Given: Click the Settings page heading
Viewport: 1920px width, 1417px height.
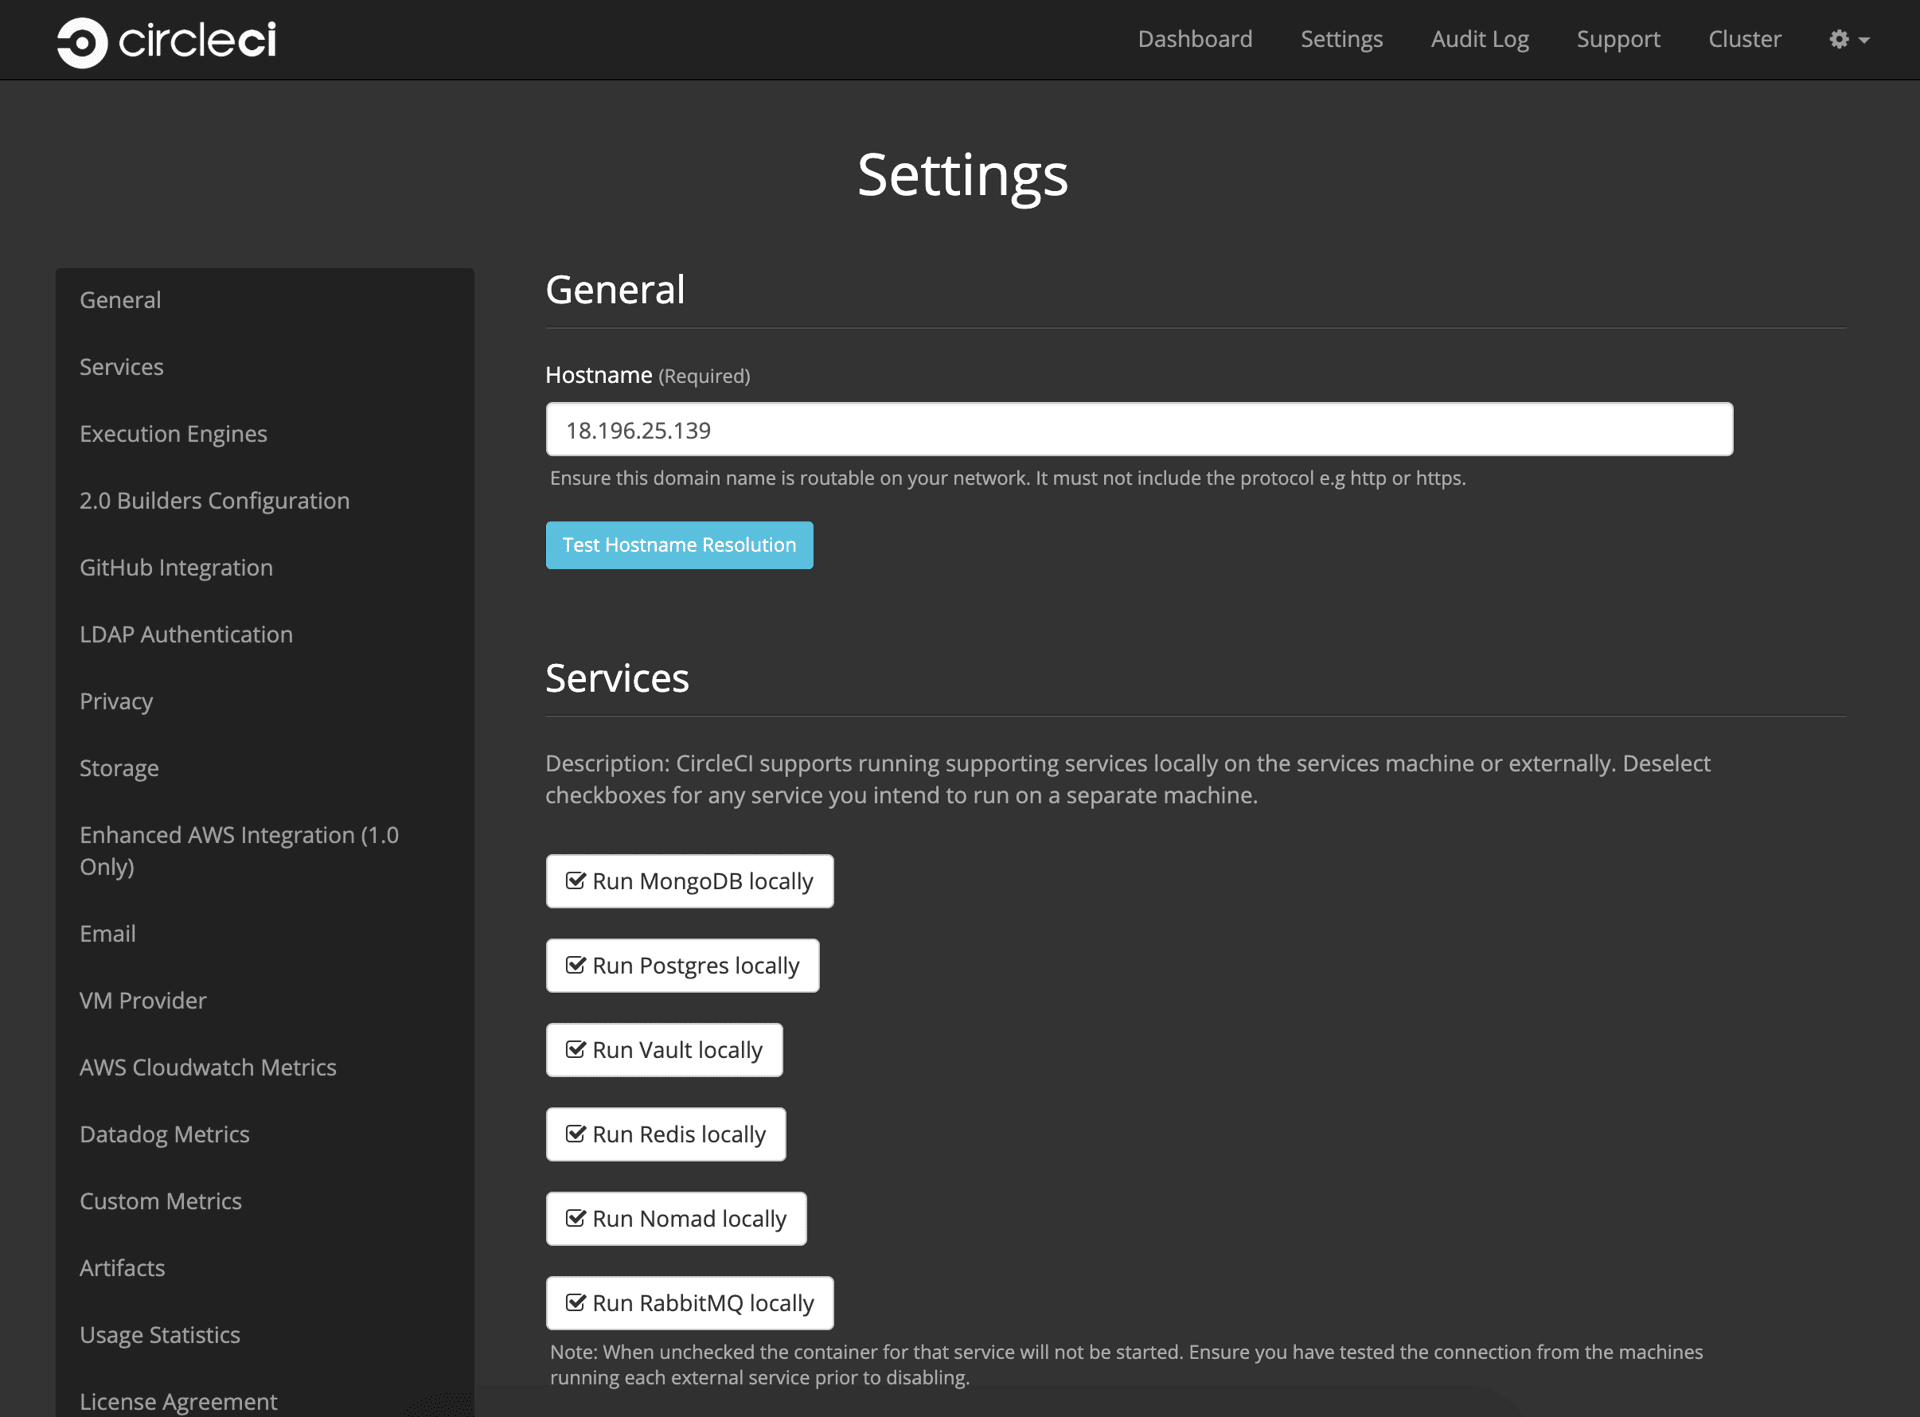Looking at the screenshot, I should 962,176.
